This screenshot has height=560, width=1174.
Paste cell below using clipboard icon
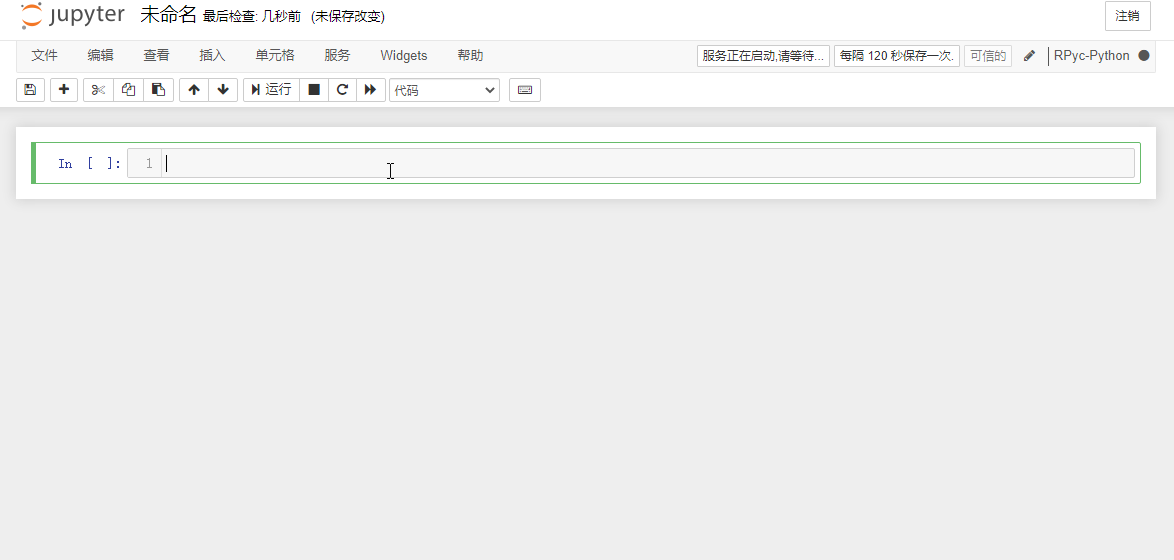coord(158,90)
